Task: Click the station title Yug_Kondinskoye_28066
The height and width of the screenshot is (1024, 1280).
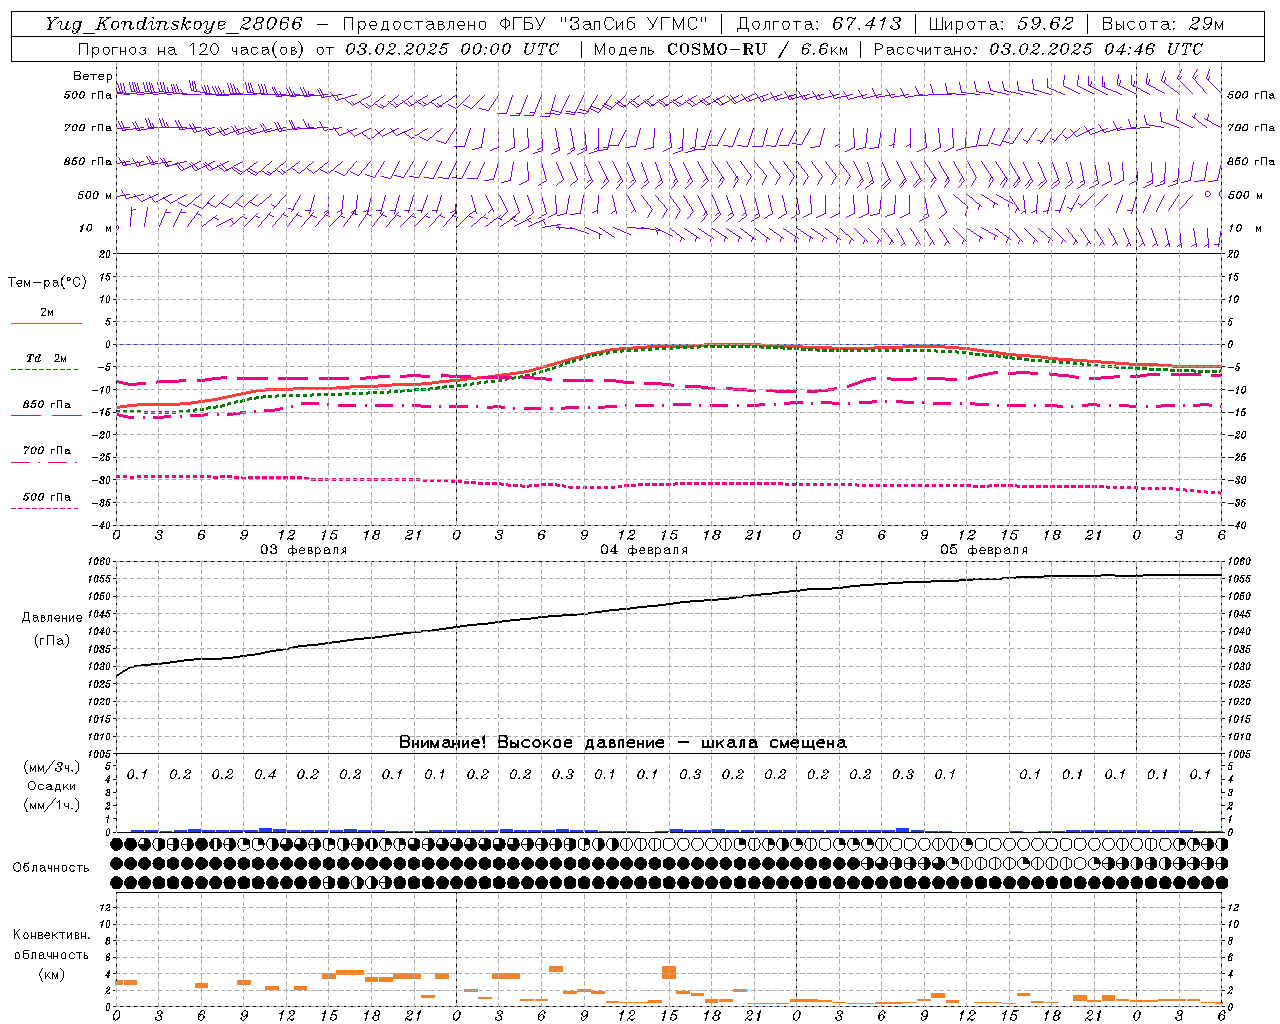Action: (x=173, y=24)
